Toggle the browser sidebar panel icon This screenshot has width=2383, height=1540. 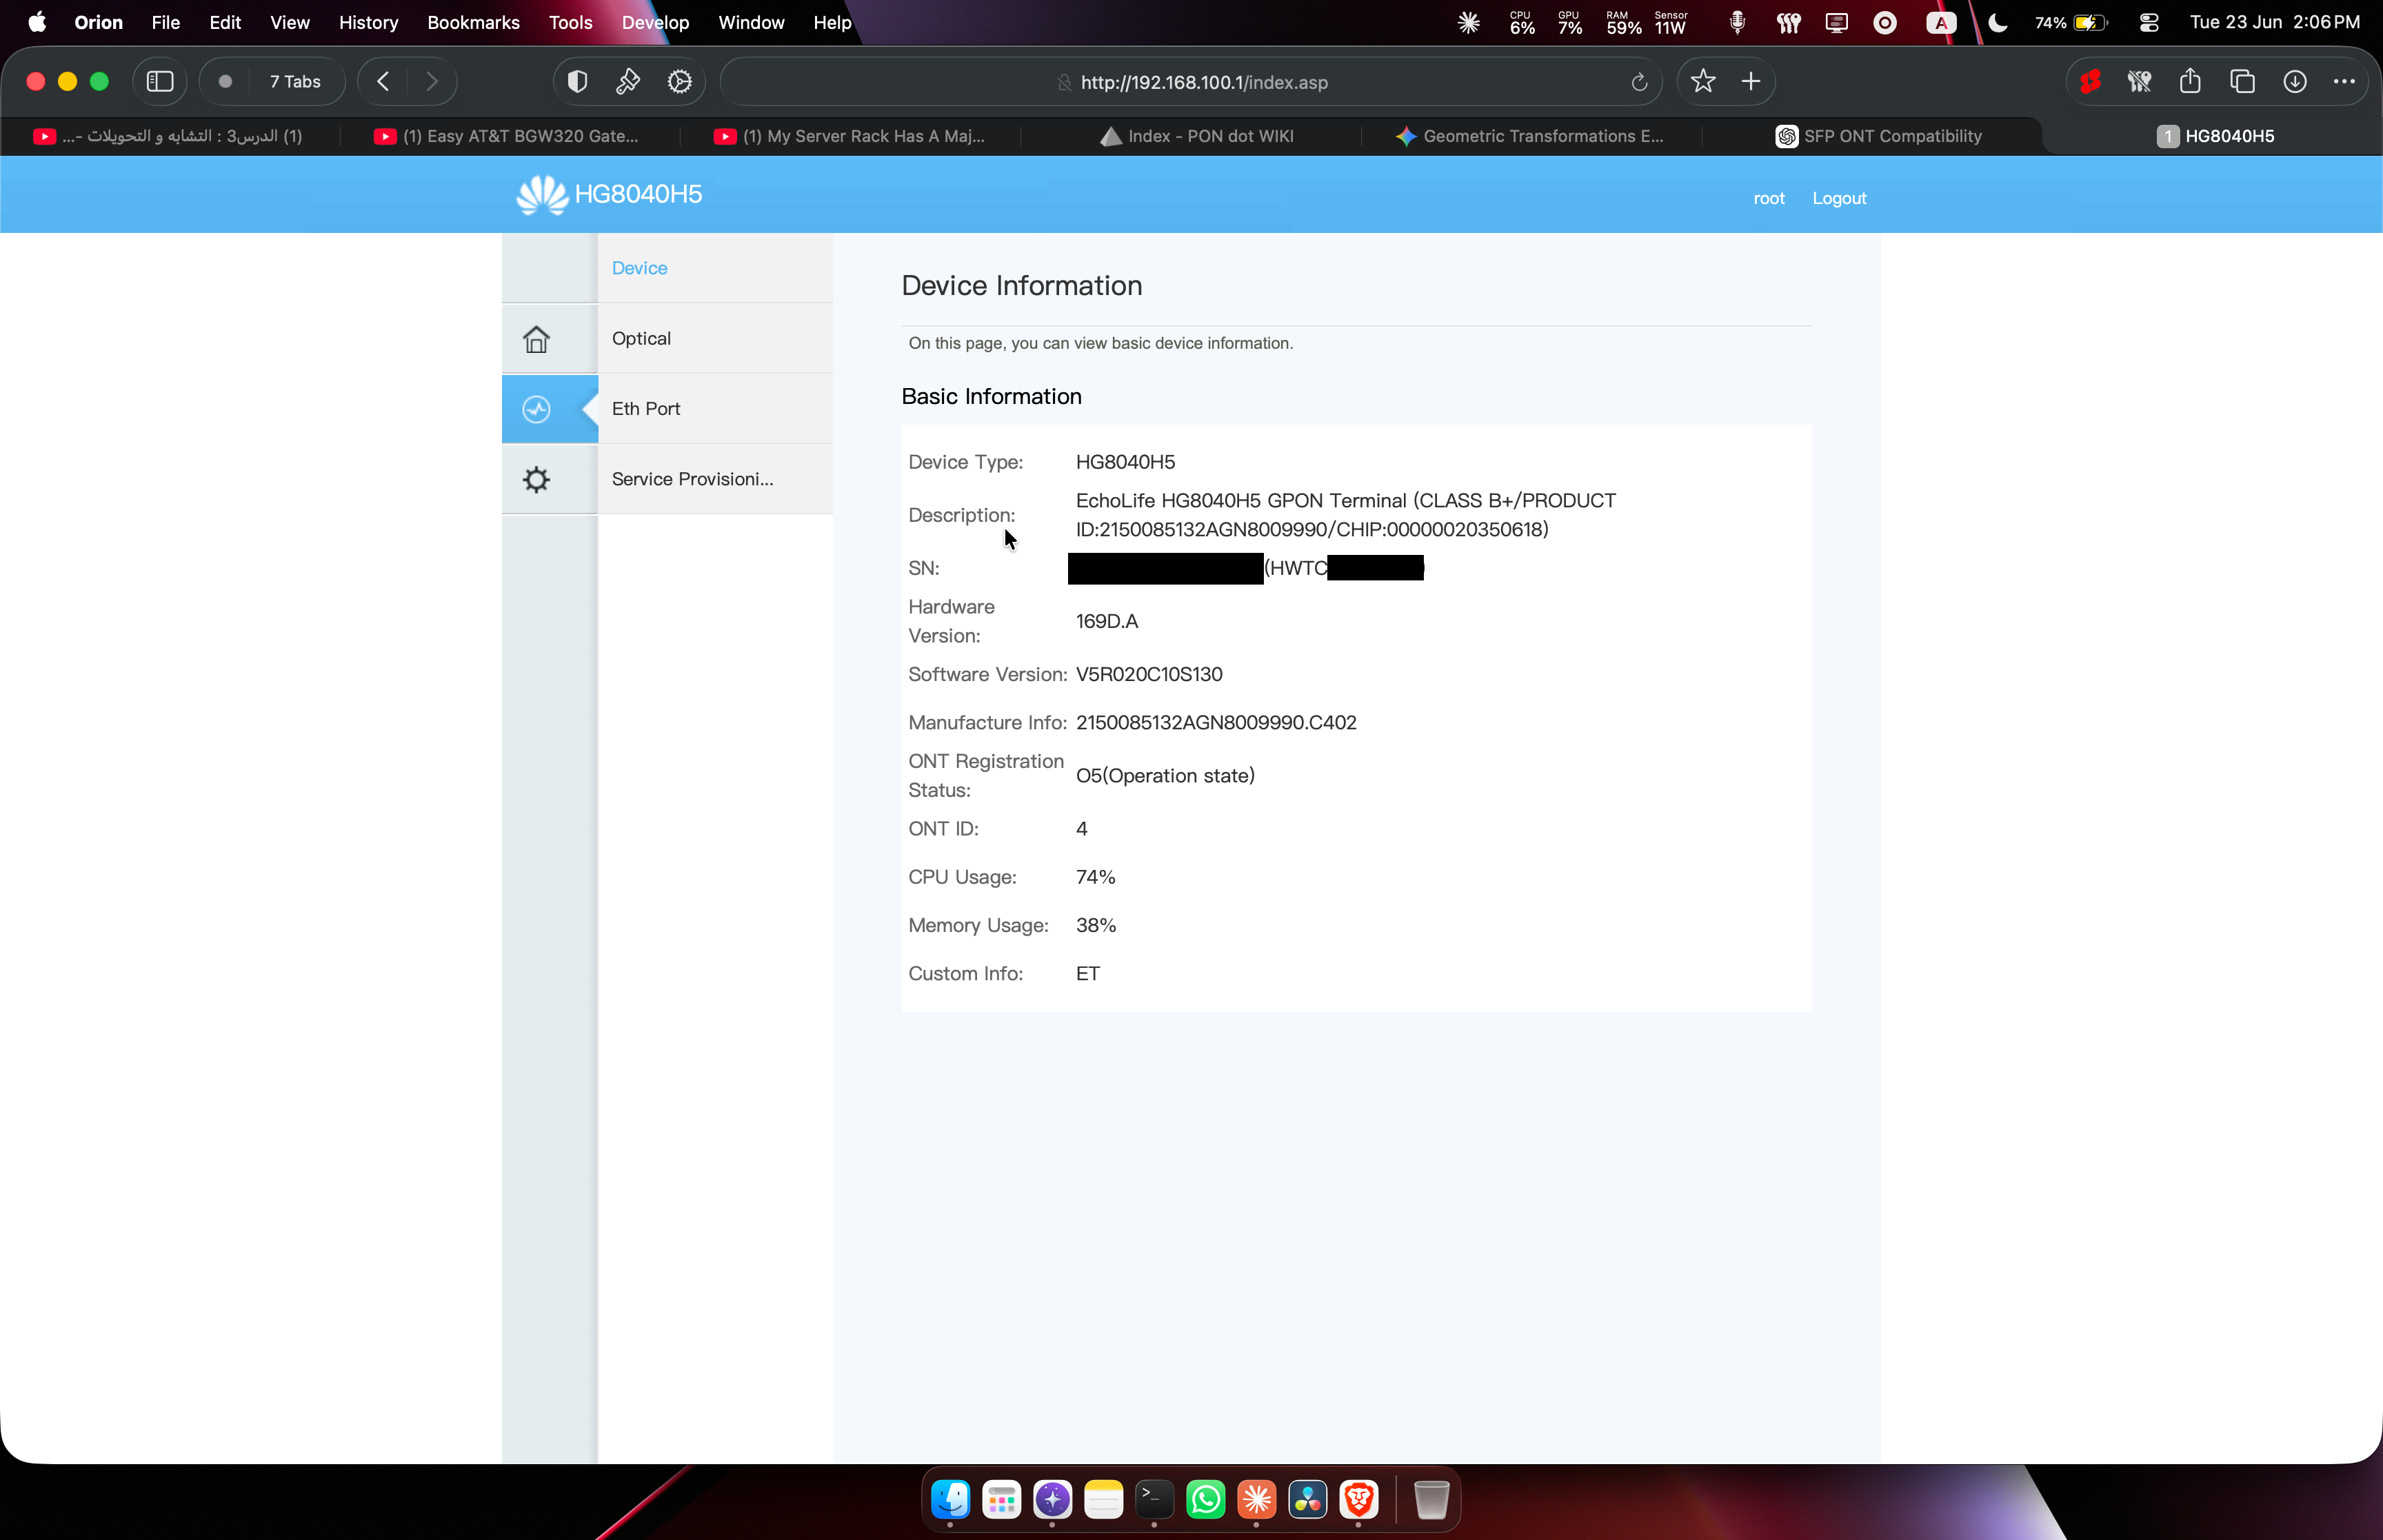click(160, 82)
